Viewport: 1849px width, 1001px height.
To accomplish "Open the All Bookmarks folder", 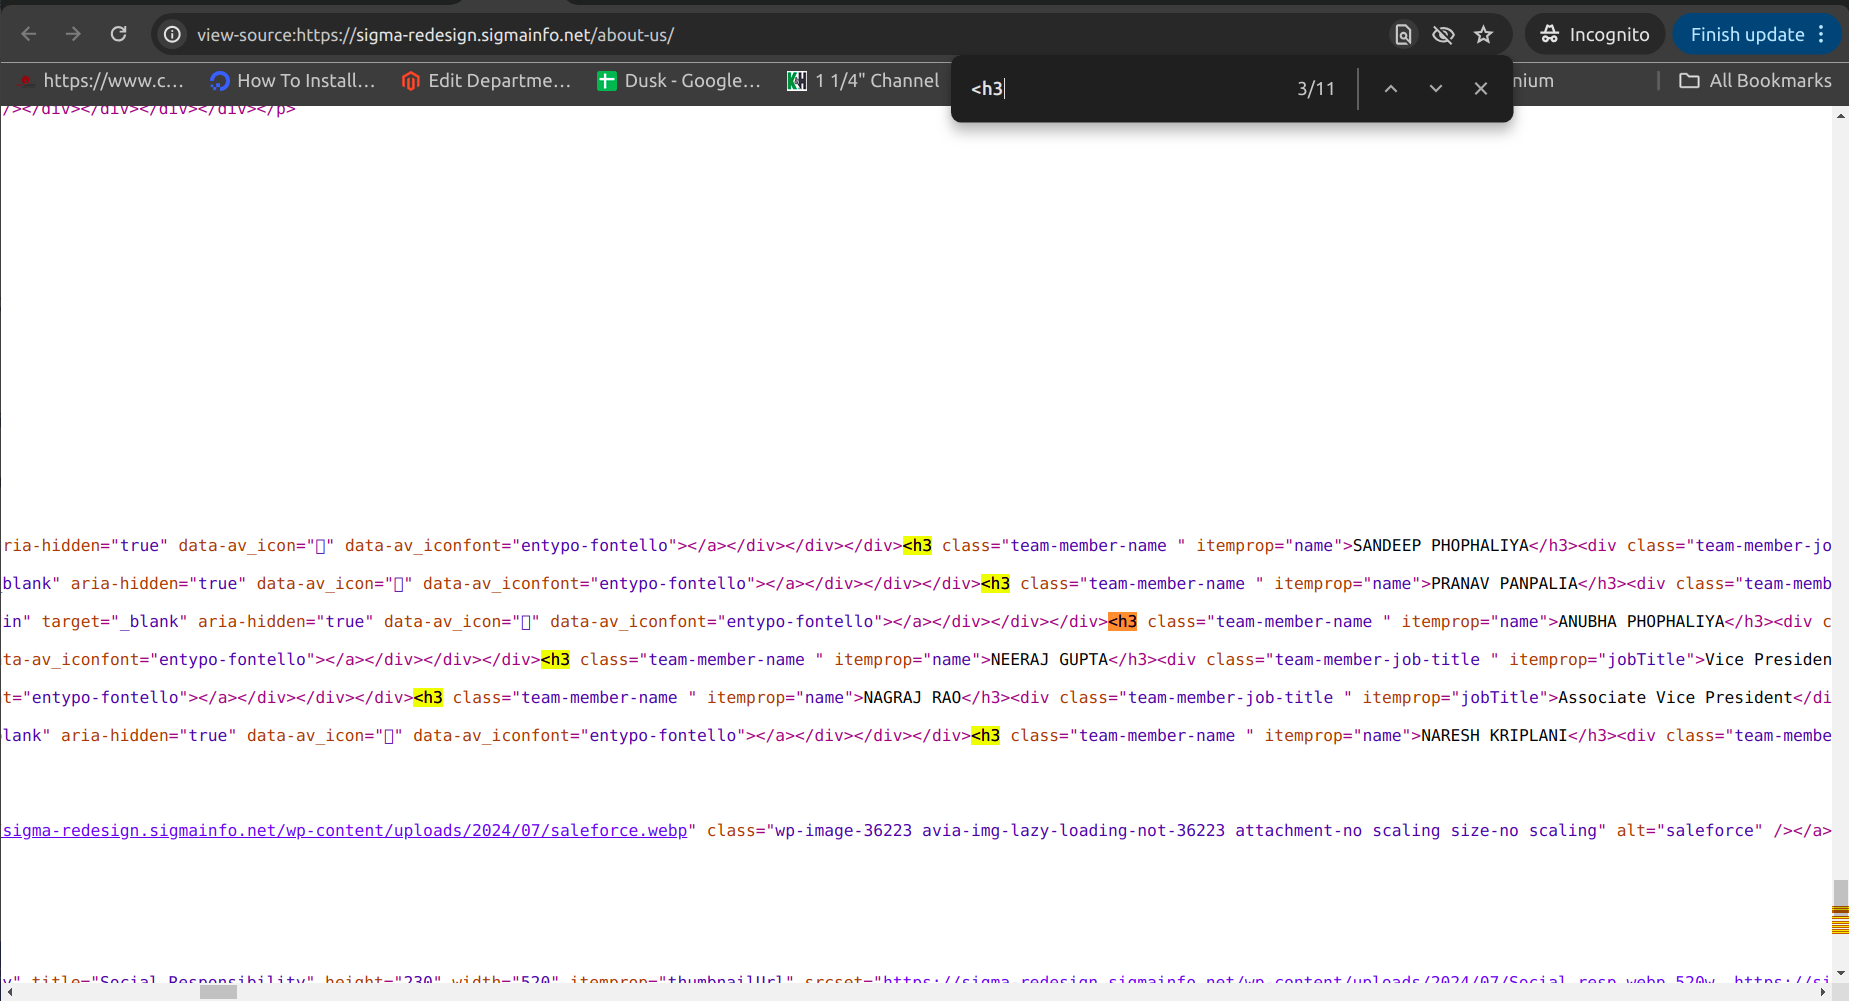I will [x=1755, y=81].
